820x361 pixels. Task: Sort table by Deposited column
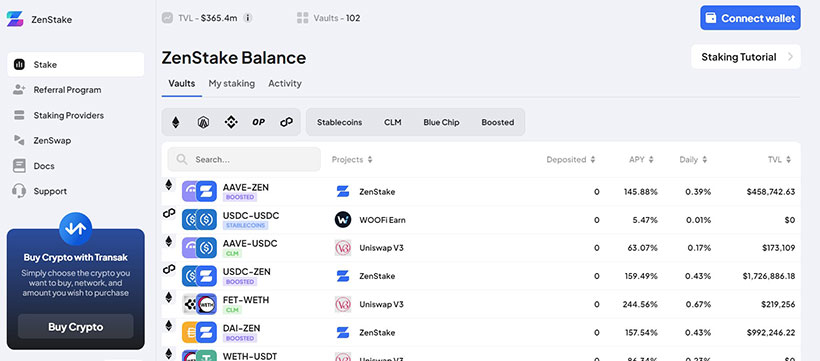(x=571, y=160)
